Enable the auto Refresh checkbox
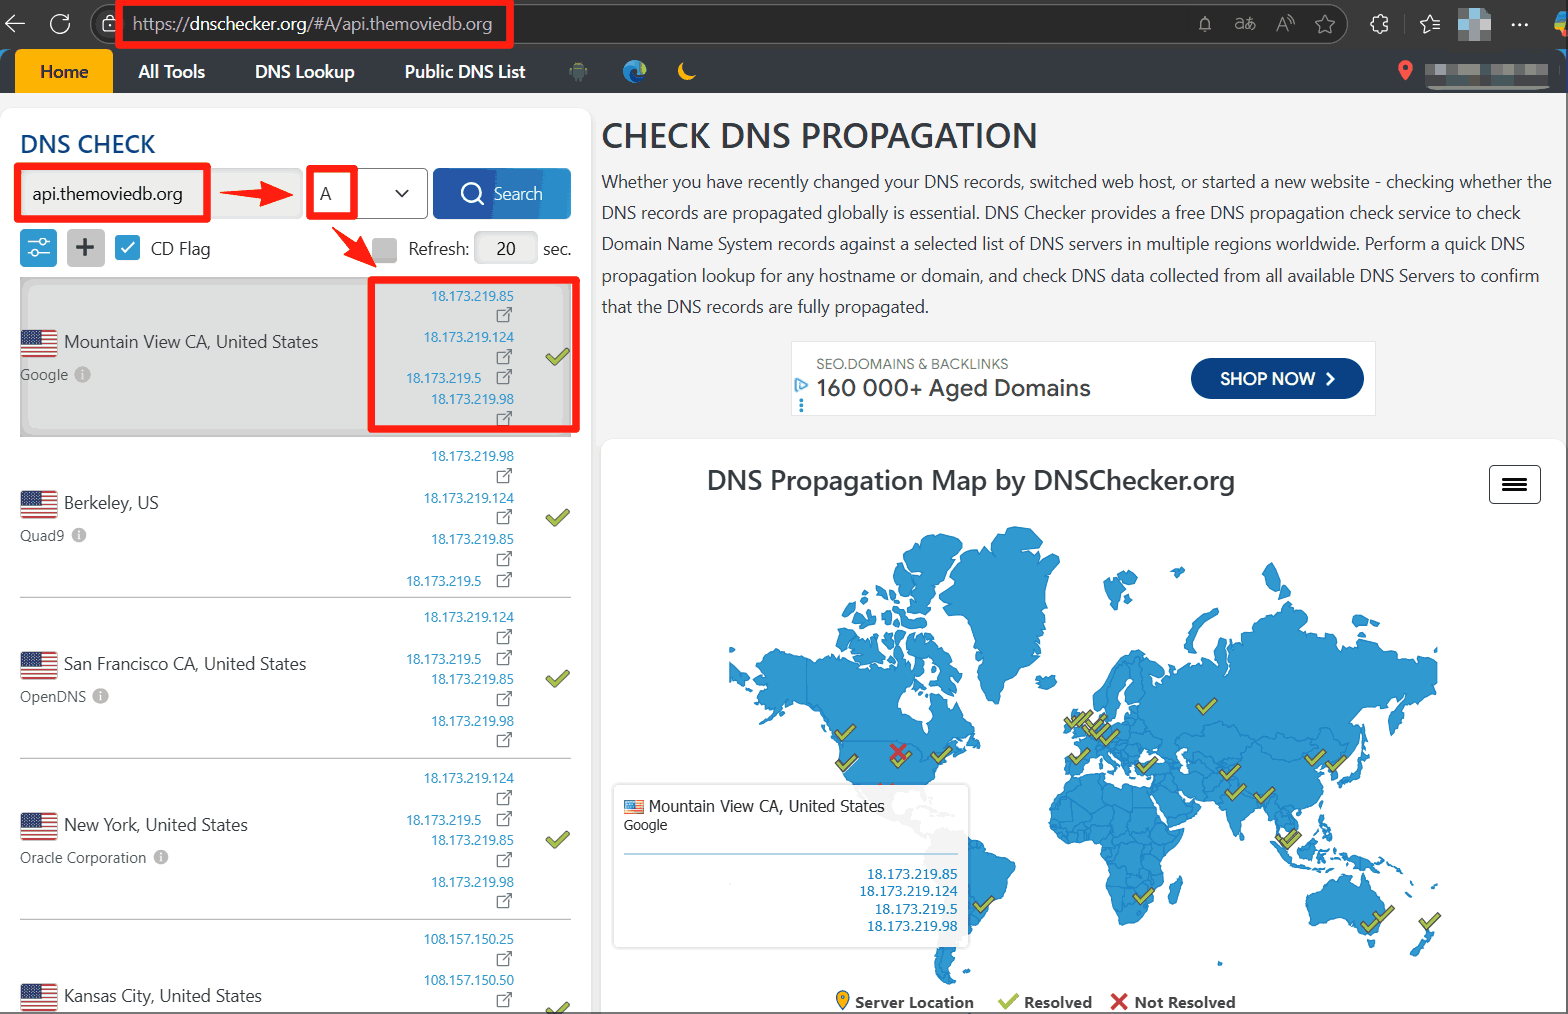 (x=384, y=249)
